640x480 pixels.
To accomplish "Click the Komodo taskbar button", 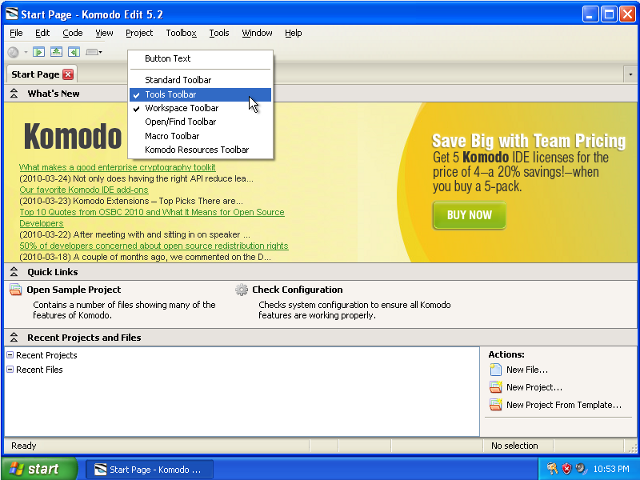I will coord(150,469).
